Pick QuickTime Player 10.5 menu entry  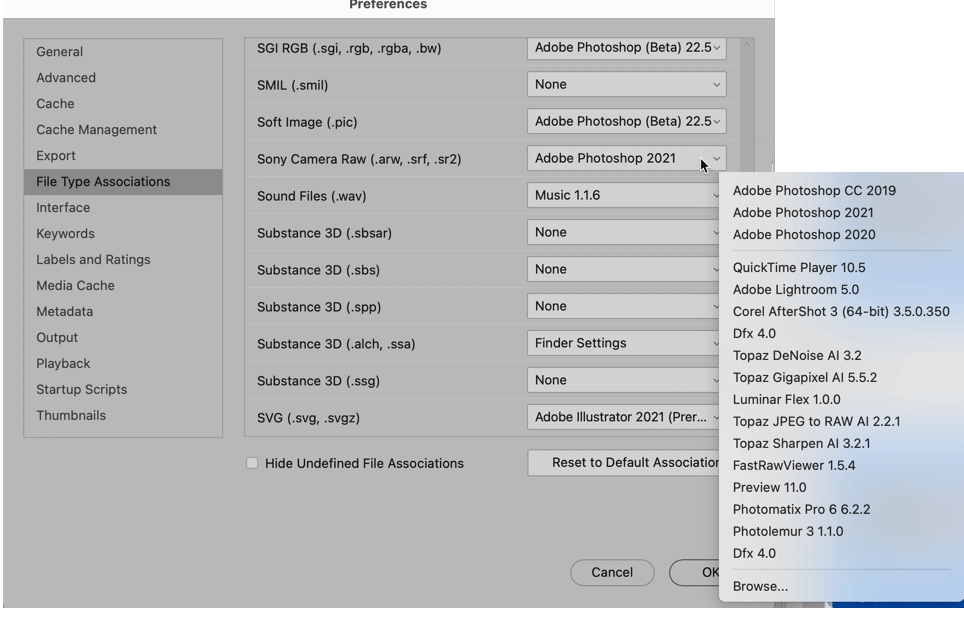tap(799, 268)
